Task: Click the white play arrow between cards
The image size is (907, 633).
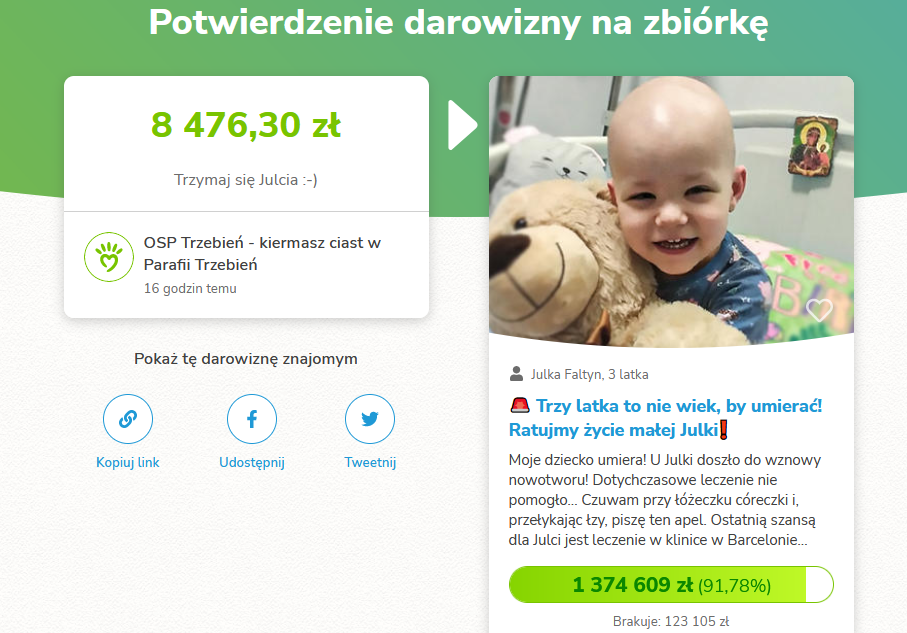Action: (x=463, y=125)
